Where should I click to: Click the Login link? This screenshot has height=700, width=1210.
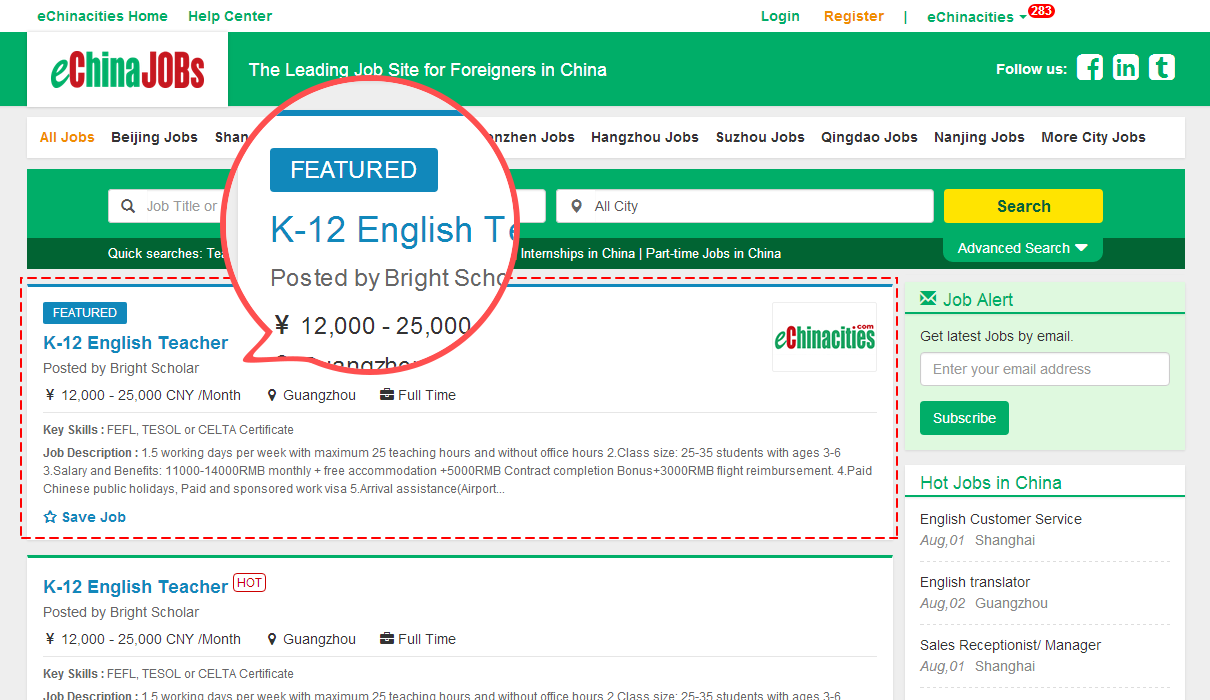780,16
